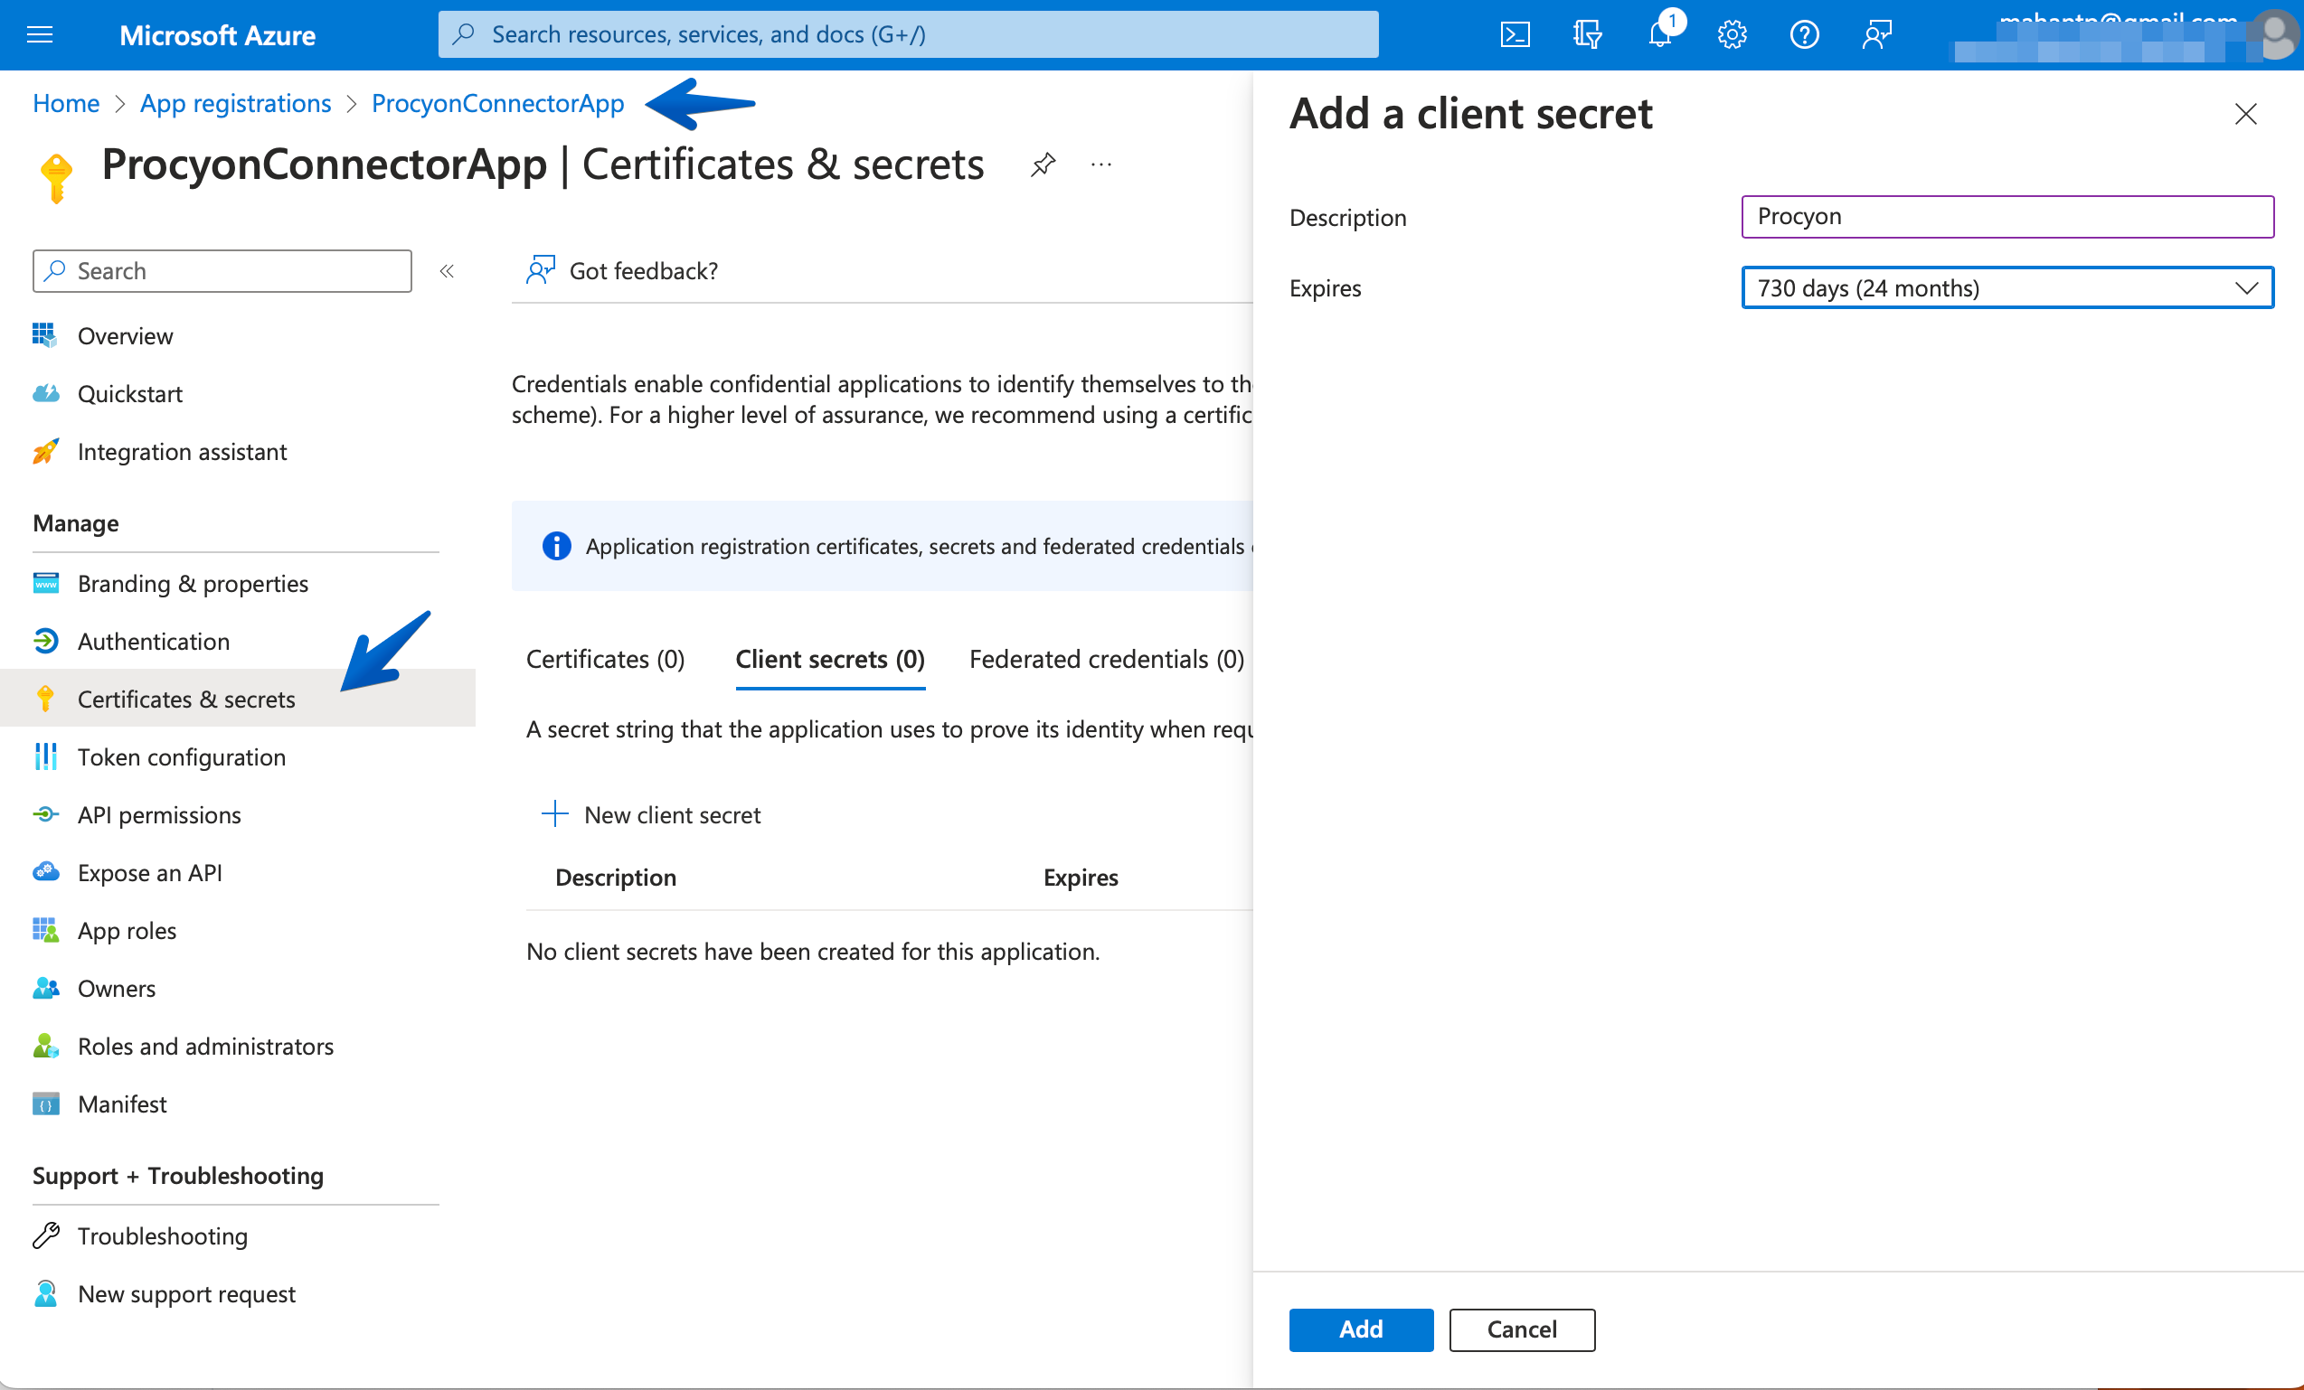Image resolution: width=2304 pixels, height=1390 pixels.
Task: Click Cancel in the secret panel
Action: coord(1521,1329)
